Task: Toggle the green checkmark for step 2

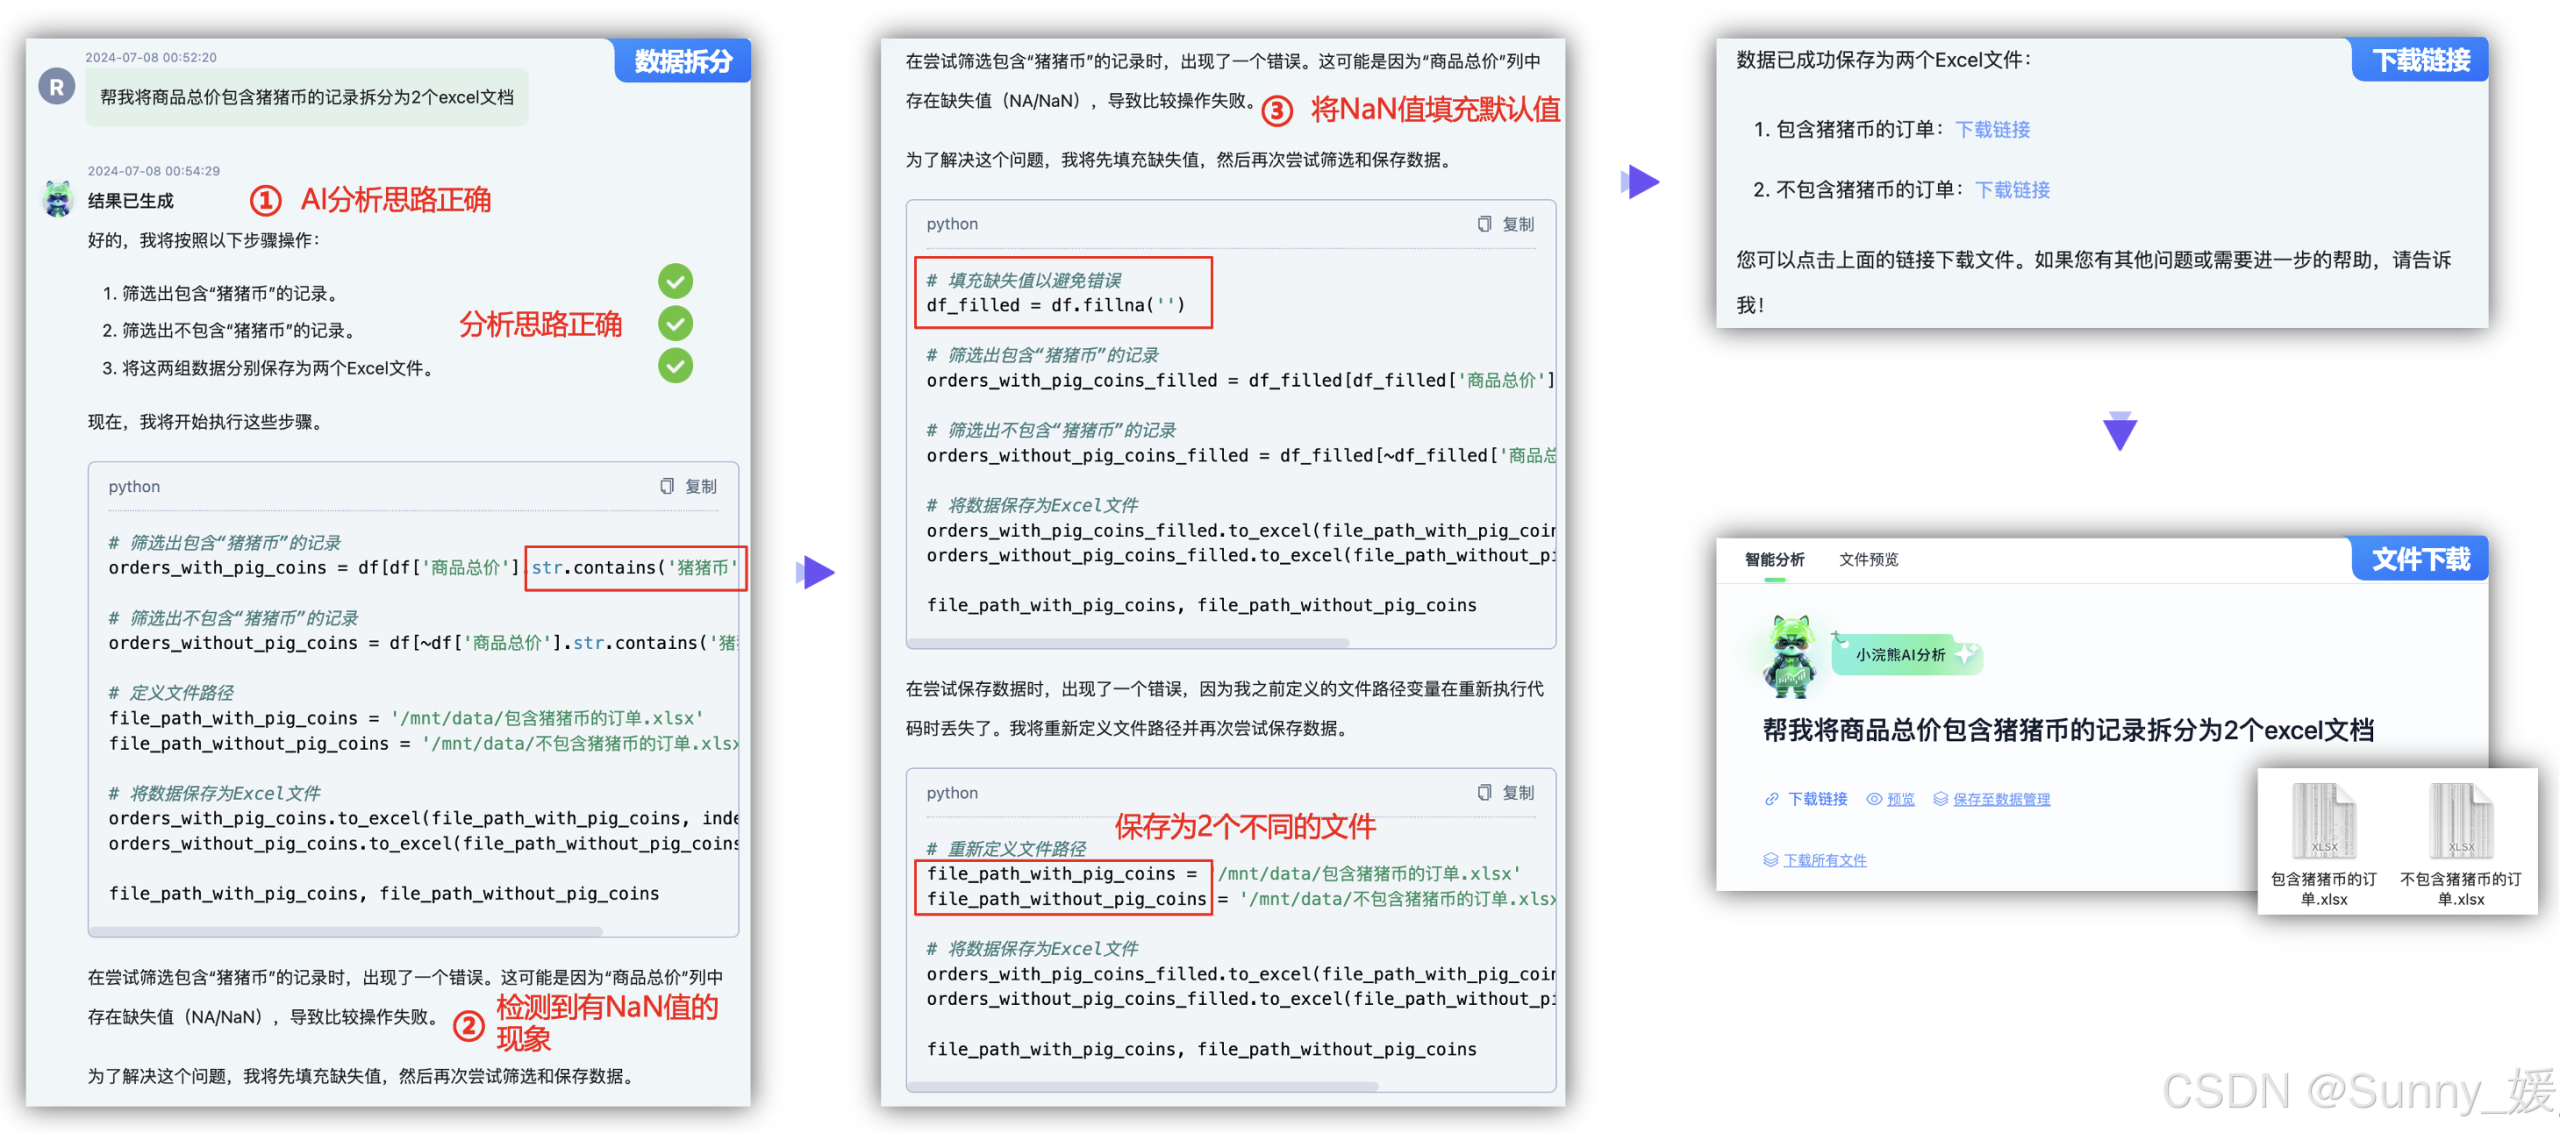Action: (675, 323)
